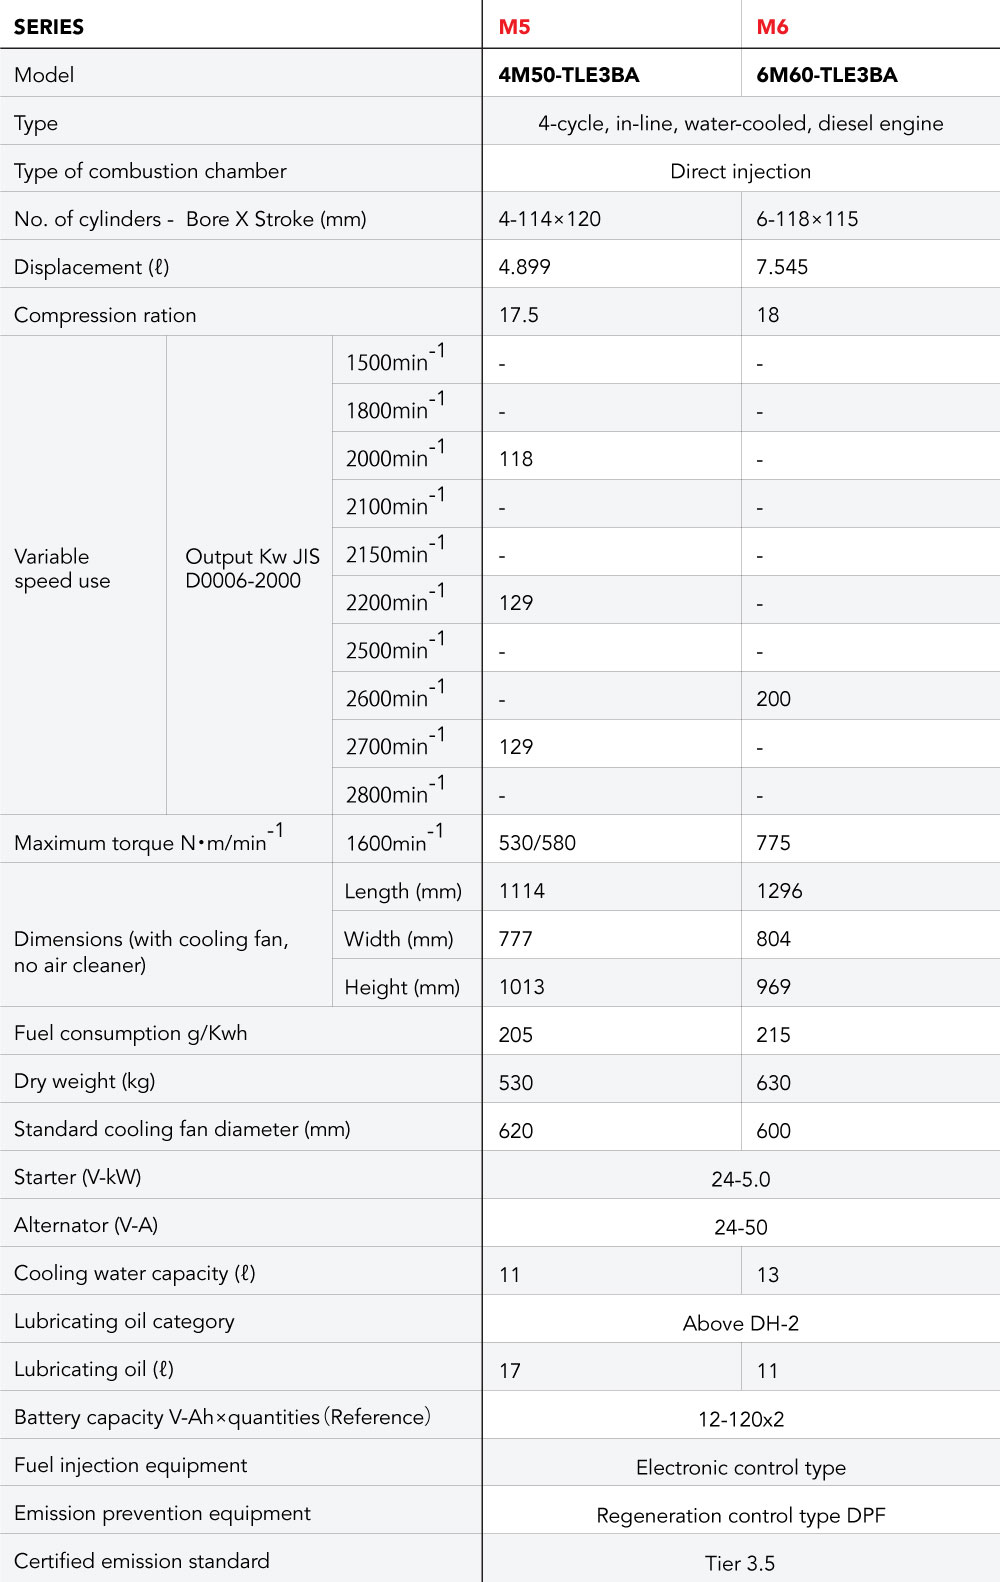Click the M6 displacement value 7.545
Image resolution: width=1000 pixels, height=1582 pixels.
782,267
